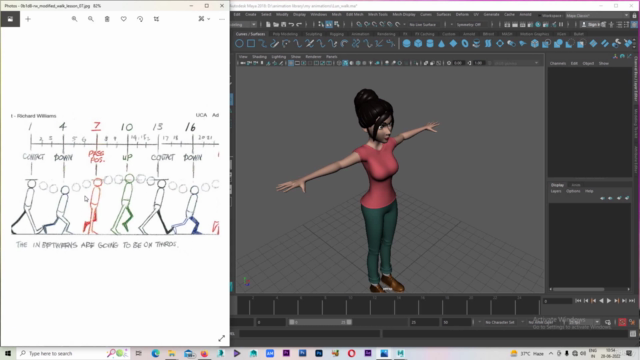Click Windows taskbar search box

pos(73,353)
